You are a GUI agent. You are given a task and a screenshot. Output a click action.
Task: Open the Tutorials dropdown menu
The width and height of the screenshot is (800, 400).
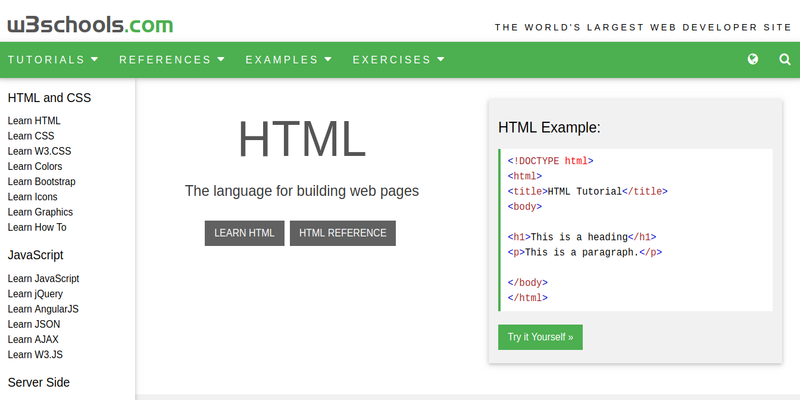coord(53,60)
